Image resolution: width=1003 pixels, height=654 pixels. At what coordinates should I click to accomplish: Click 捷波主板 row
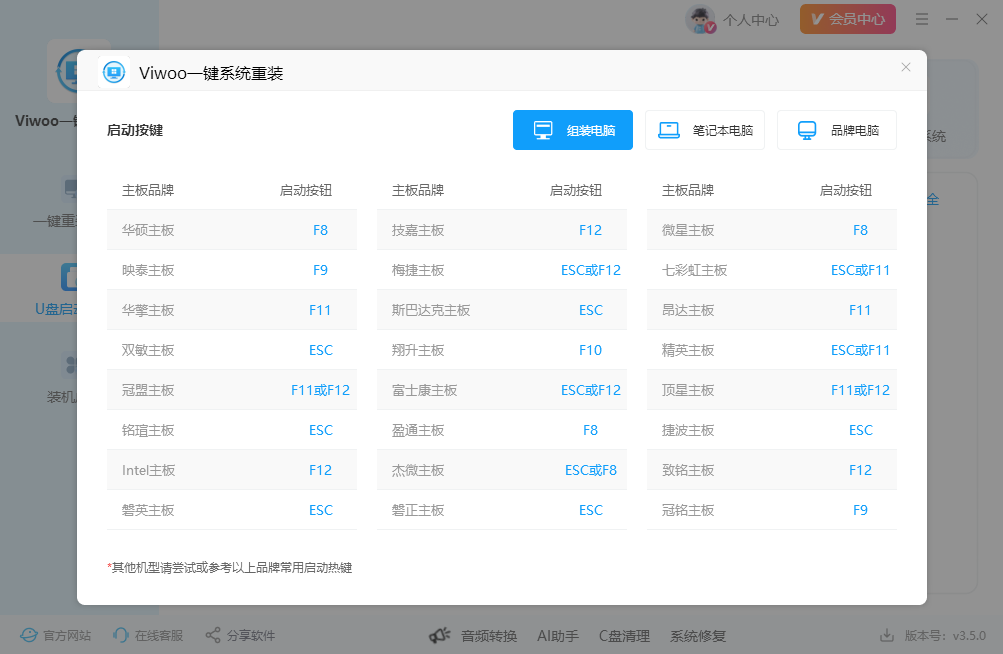coord(772,430)
